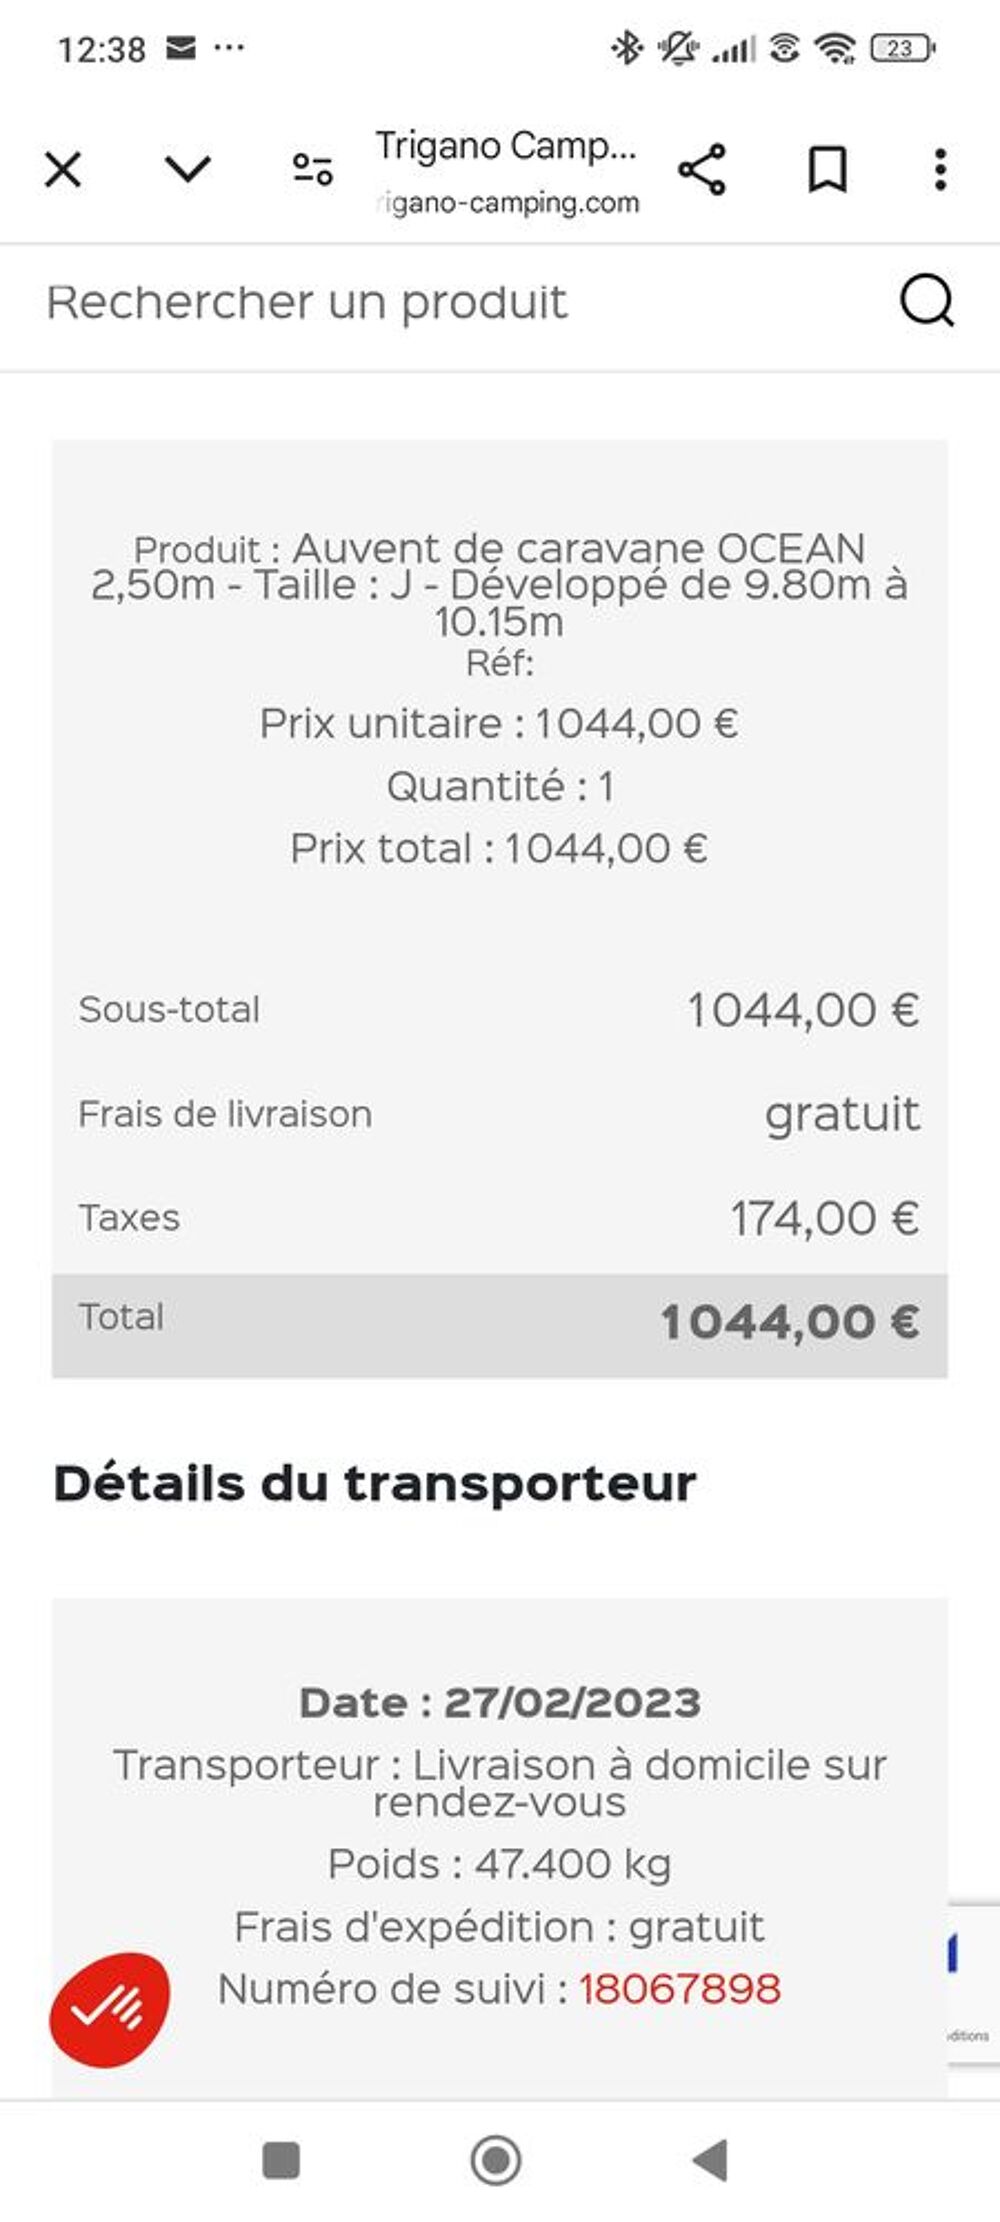Tap the mail notification icon in status bar
The width and height of the screenshot is (1000, 2222).
pyautogui.click(x=180, y=47)
